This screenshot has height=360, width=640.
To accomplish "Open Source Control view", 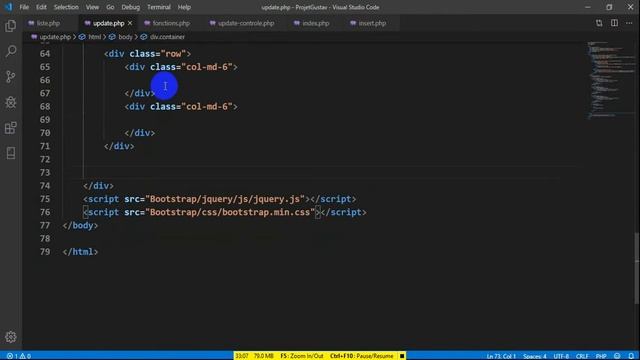I will click(11, 77).
